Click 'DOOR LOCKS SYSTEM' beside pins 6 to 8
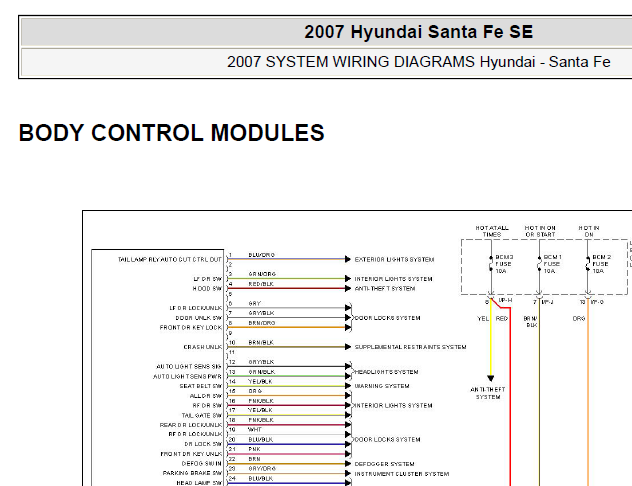 (387, 318)
